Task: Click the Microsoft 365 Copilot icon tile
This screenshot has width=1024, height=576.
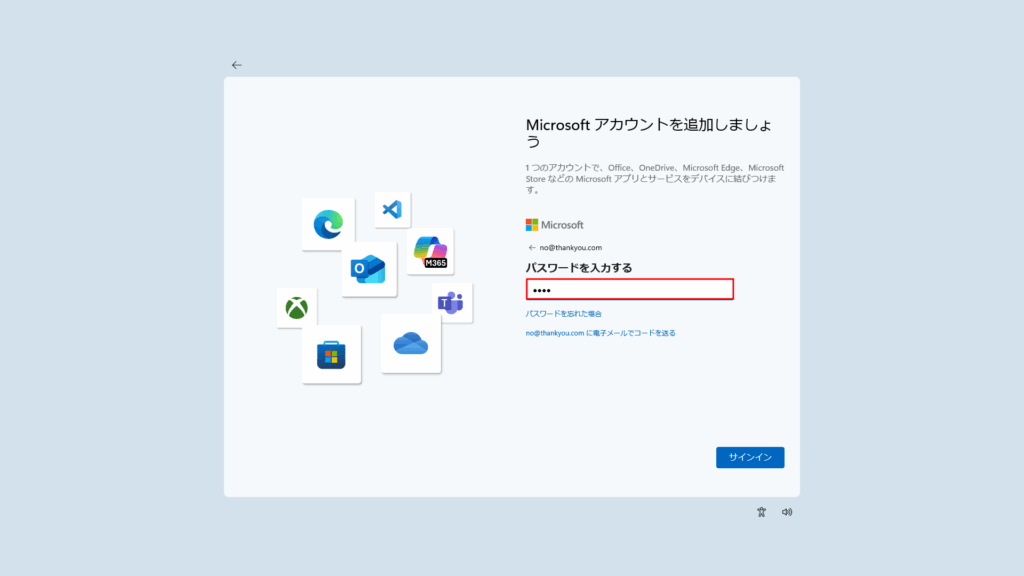Action: (430, 251)
